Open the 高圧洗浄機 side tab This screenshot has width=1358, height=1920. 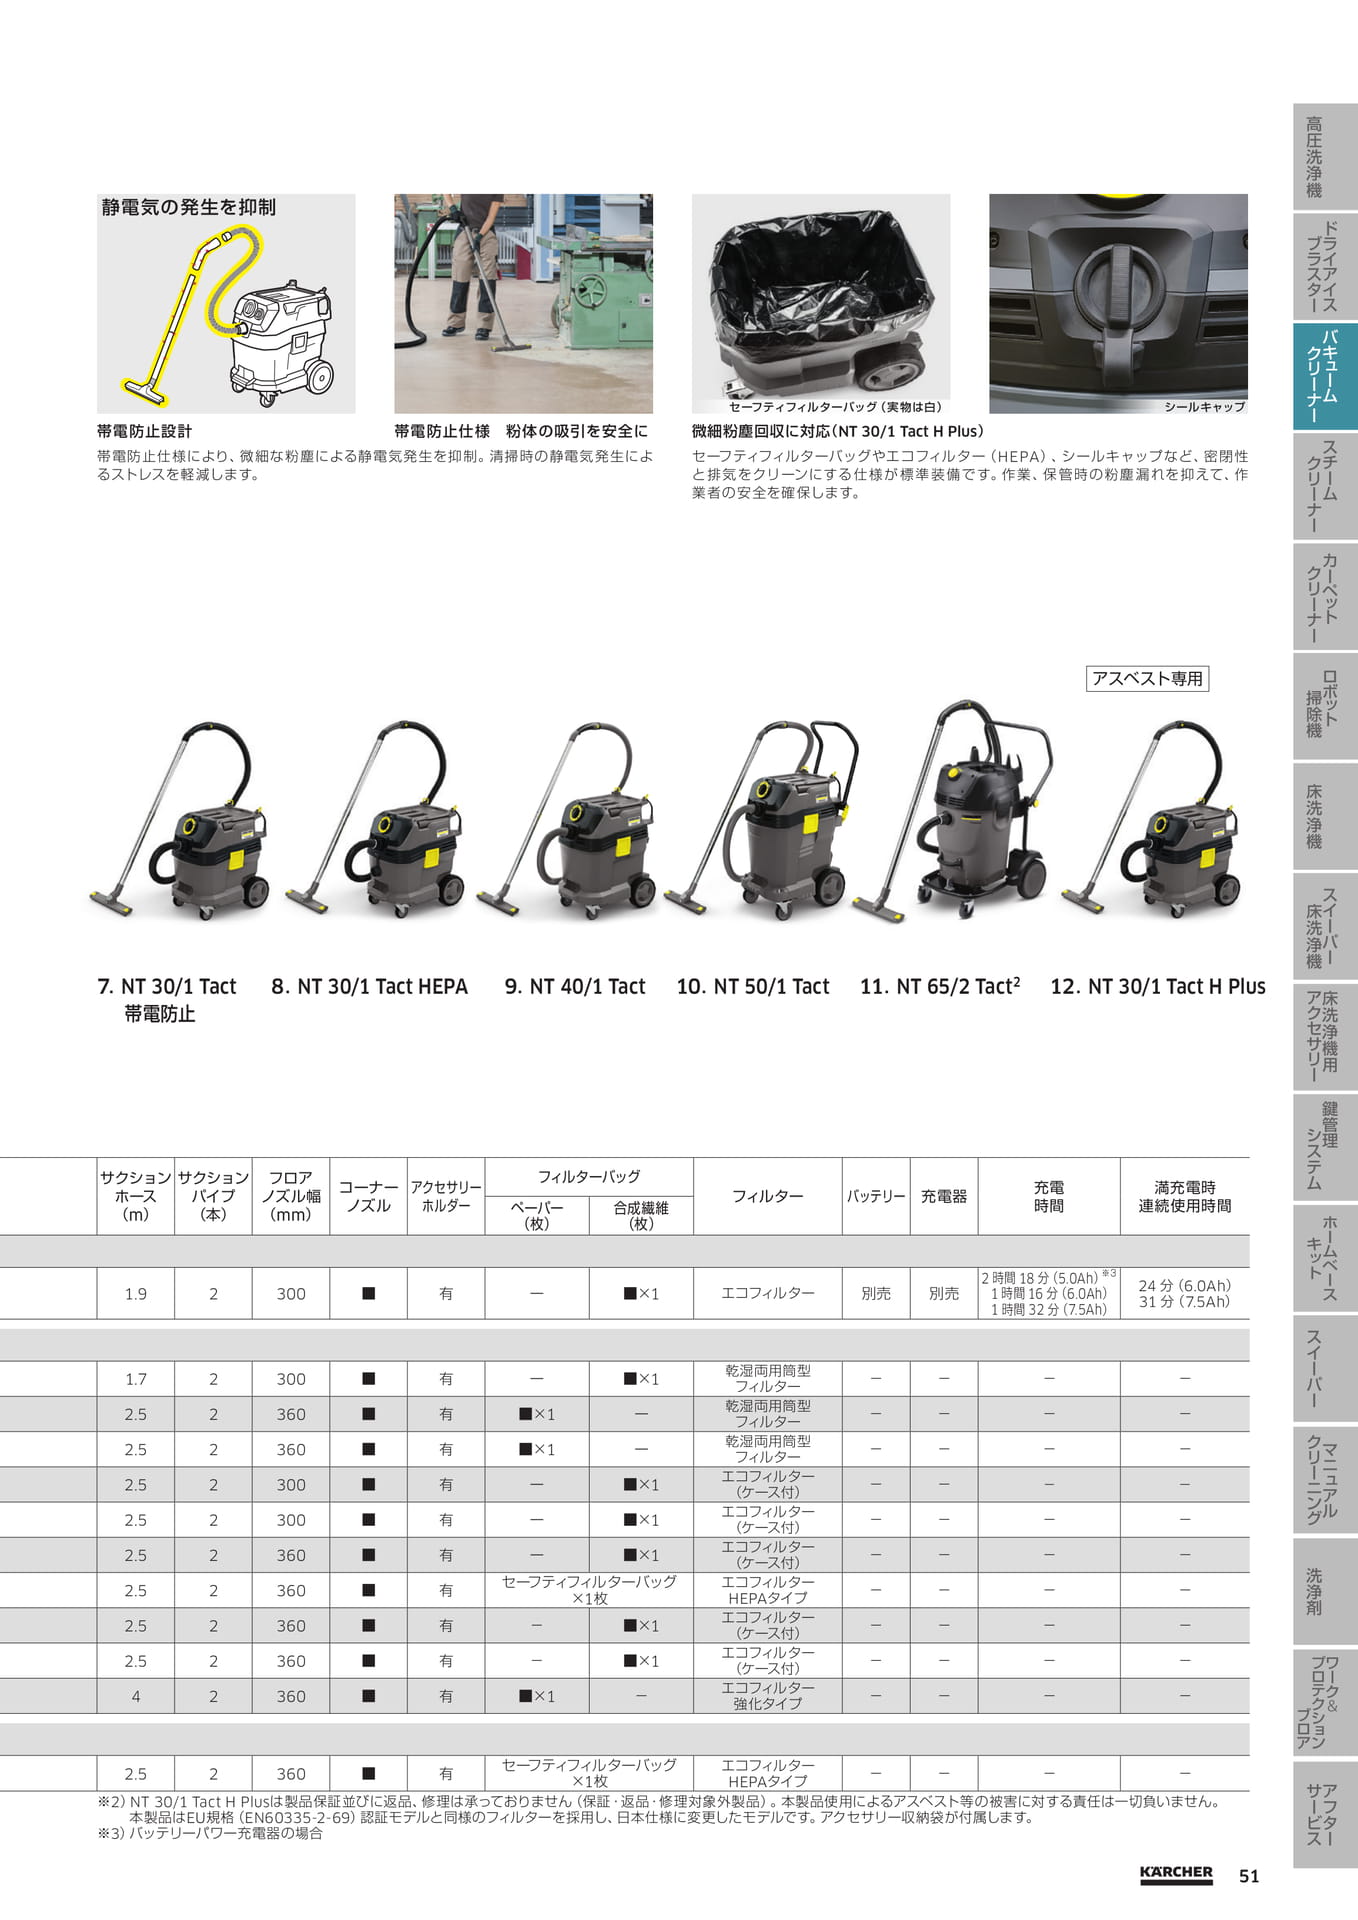tap(1325, 156)
